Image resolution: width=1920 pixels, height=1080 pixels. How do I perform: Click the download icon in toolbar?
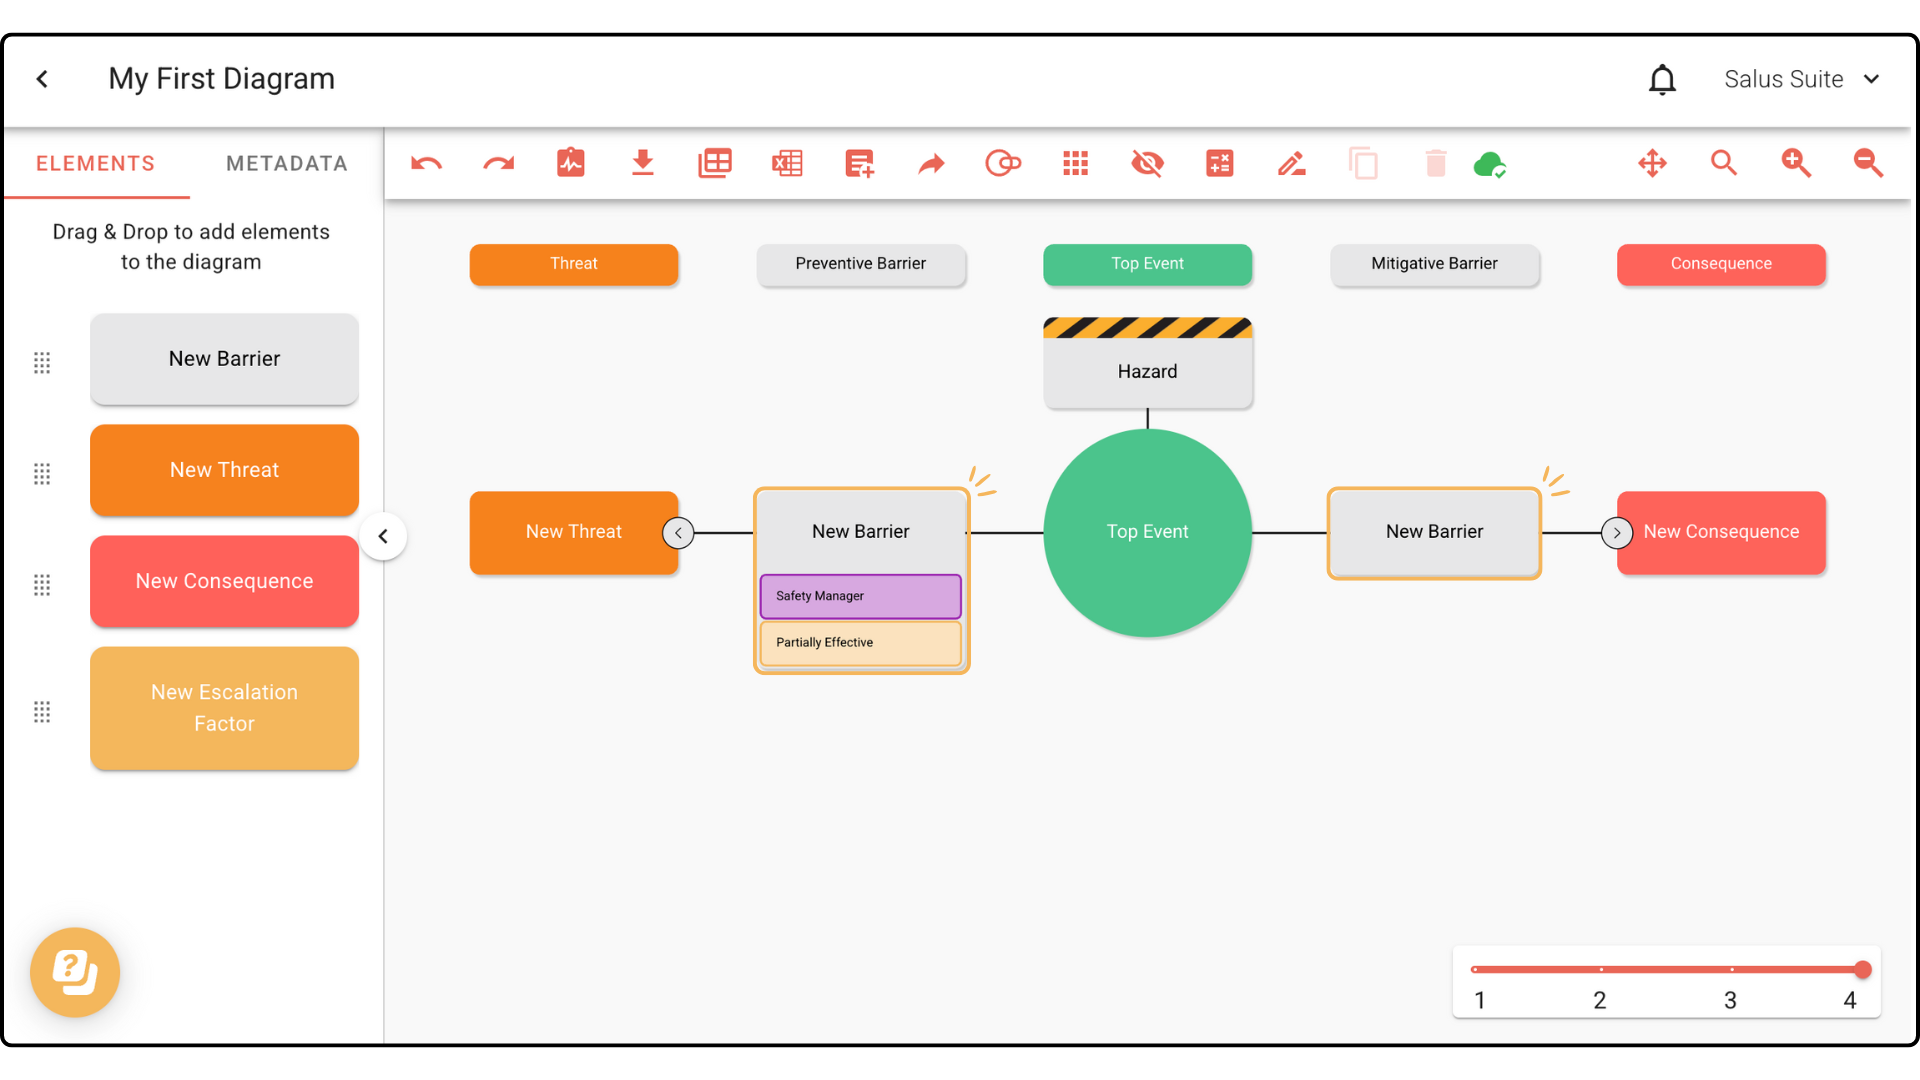pos(643,163)
